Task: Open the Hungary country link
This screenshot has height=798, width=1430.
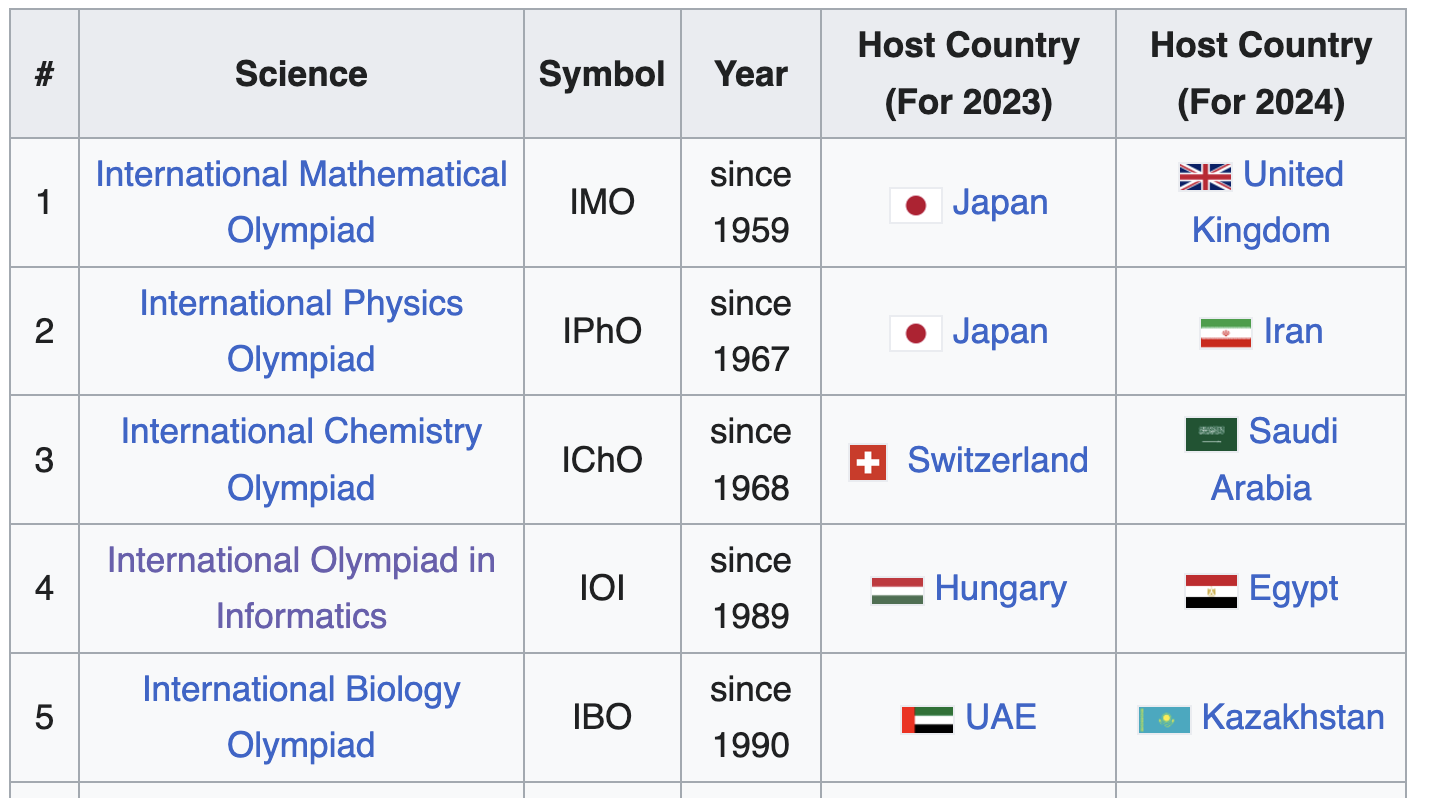Action: (1000, 589)
